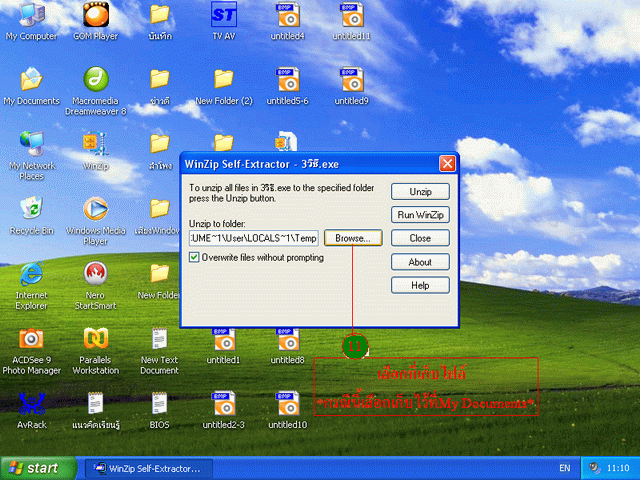
Task: Click the Help button
Action: pyautogui.click(x=420, y=285)
